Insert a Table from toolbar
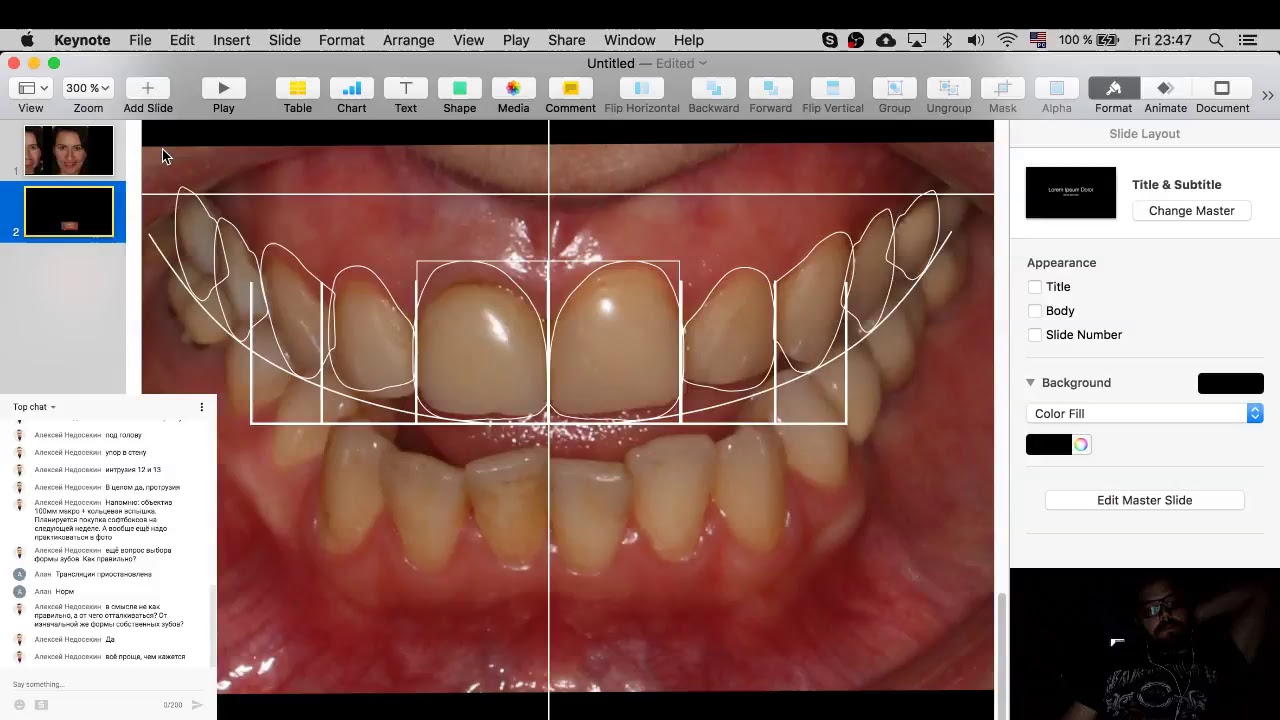 (x=297, y=88)
